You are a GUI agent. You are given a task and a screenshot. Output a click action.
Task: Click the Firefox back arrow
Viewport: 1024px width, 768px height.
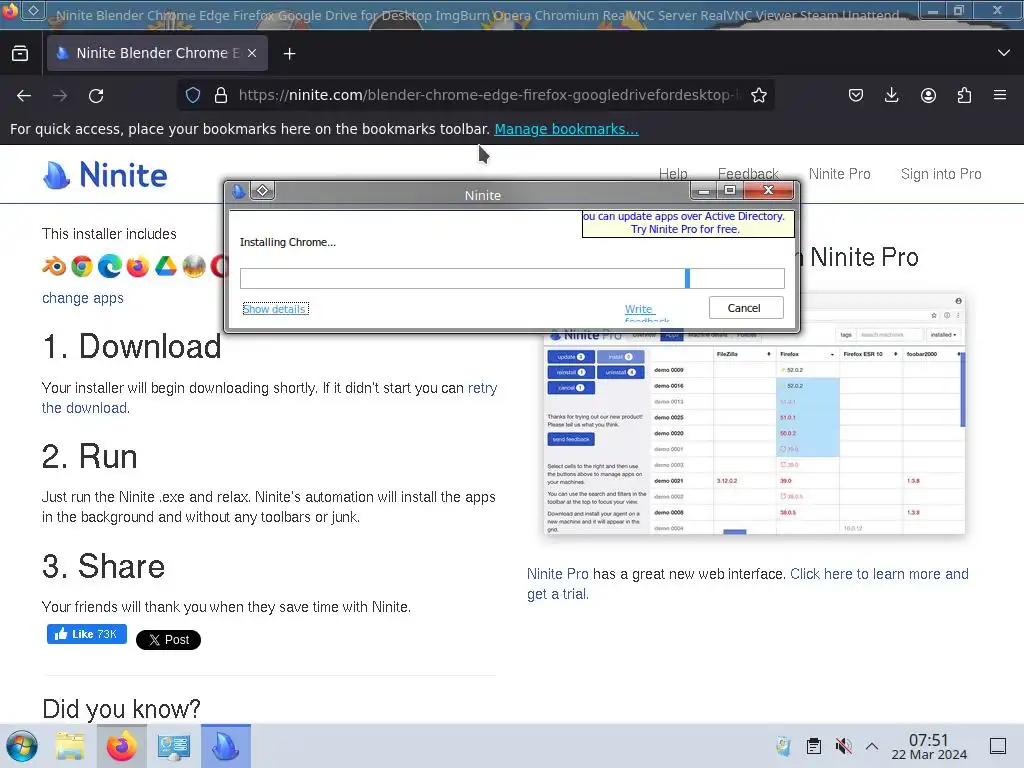click(x=24, y=96)
